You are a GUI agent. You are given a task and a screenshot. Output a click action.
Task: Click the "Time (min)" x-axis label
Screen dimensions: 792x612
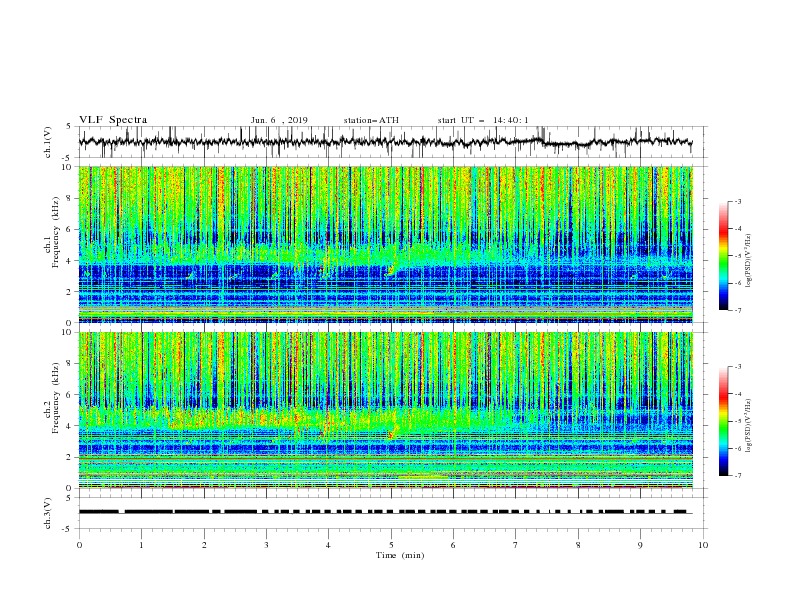pyautogui.click(x=400, y=555)
